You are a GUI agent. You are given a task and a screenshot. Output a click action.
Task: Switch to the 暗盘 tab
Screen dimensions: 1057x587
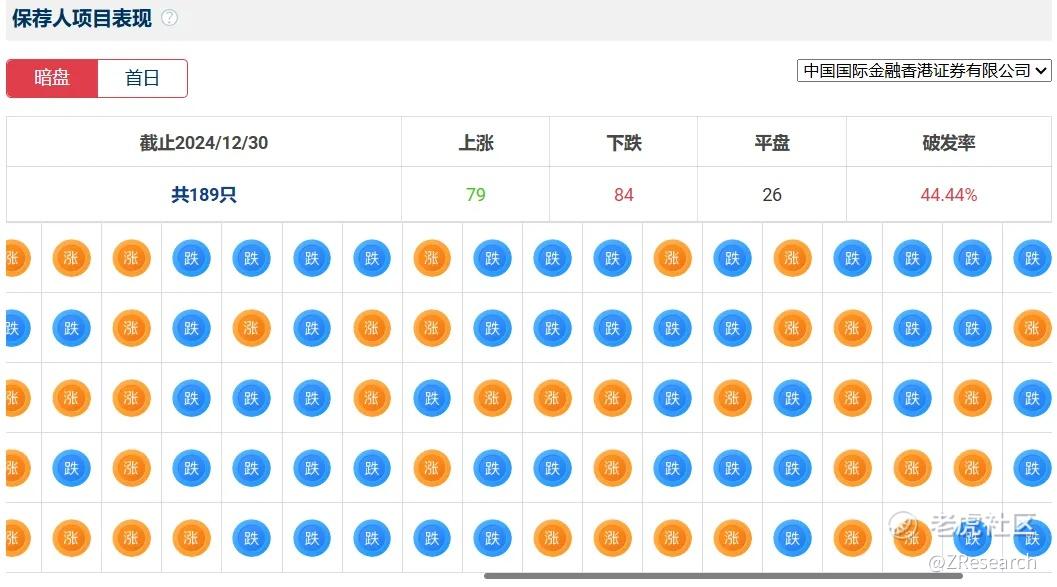click(52, 78)
